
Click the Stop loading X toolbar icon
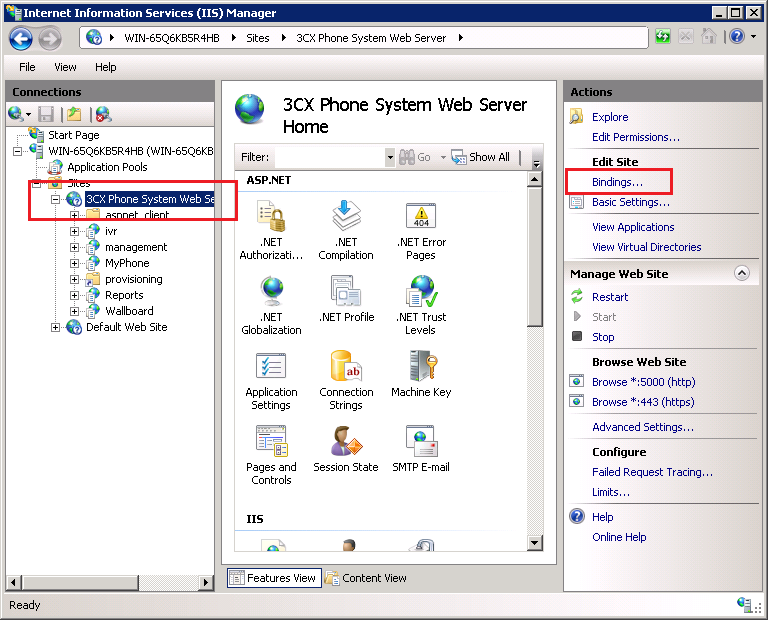685,36
